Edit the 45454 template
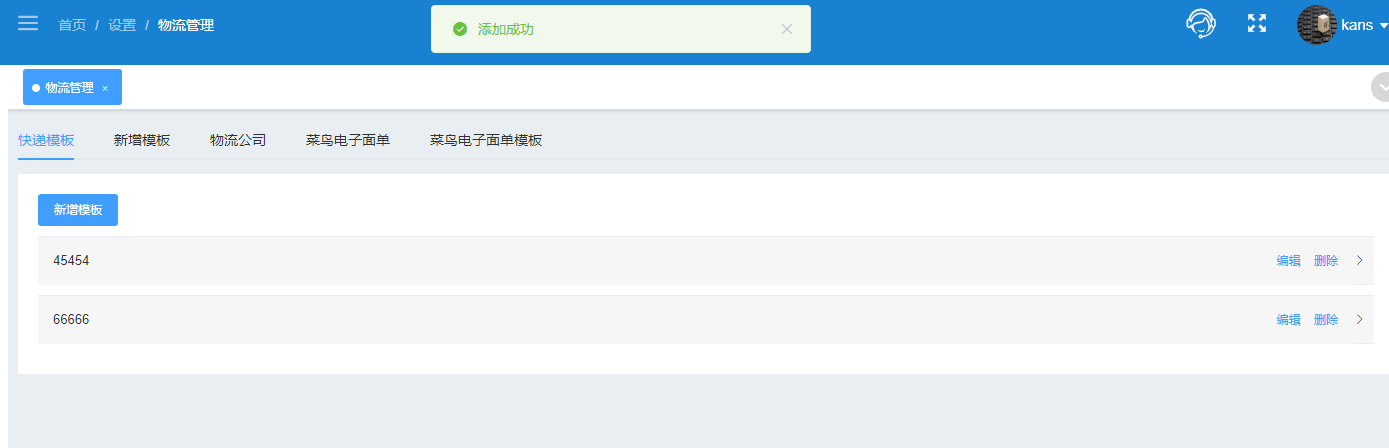Screen dimensions: 1389x448 [1289, 261]
